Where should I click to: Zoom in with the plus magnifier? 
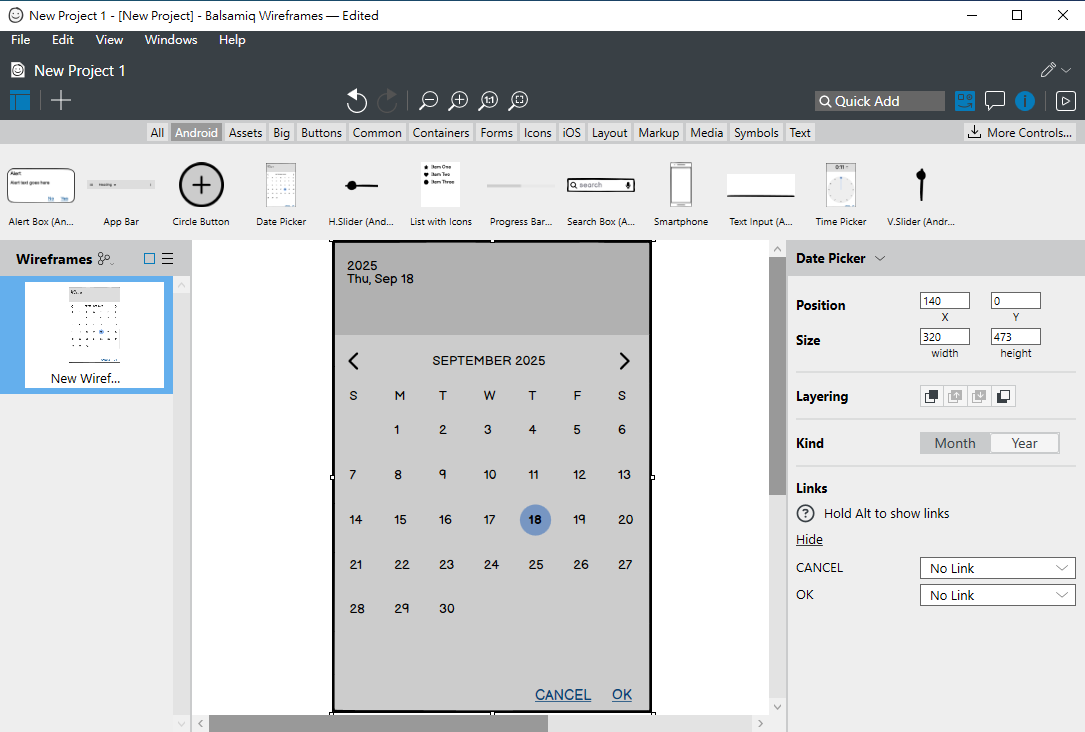[458, 101]
